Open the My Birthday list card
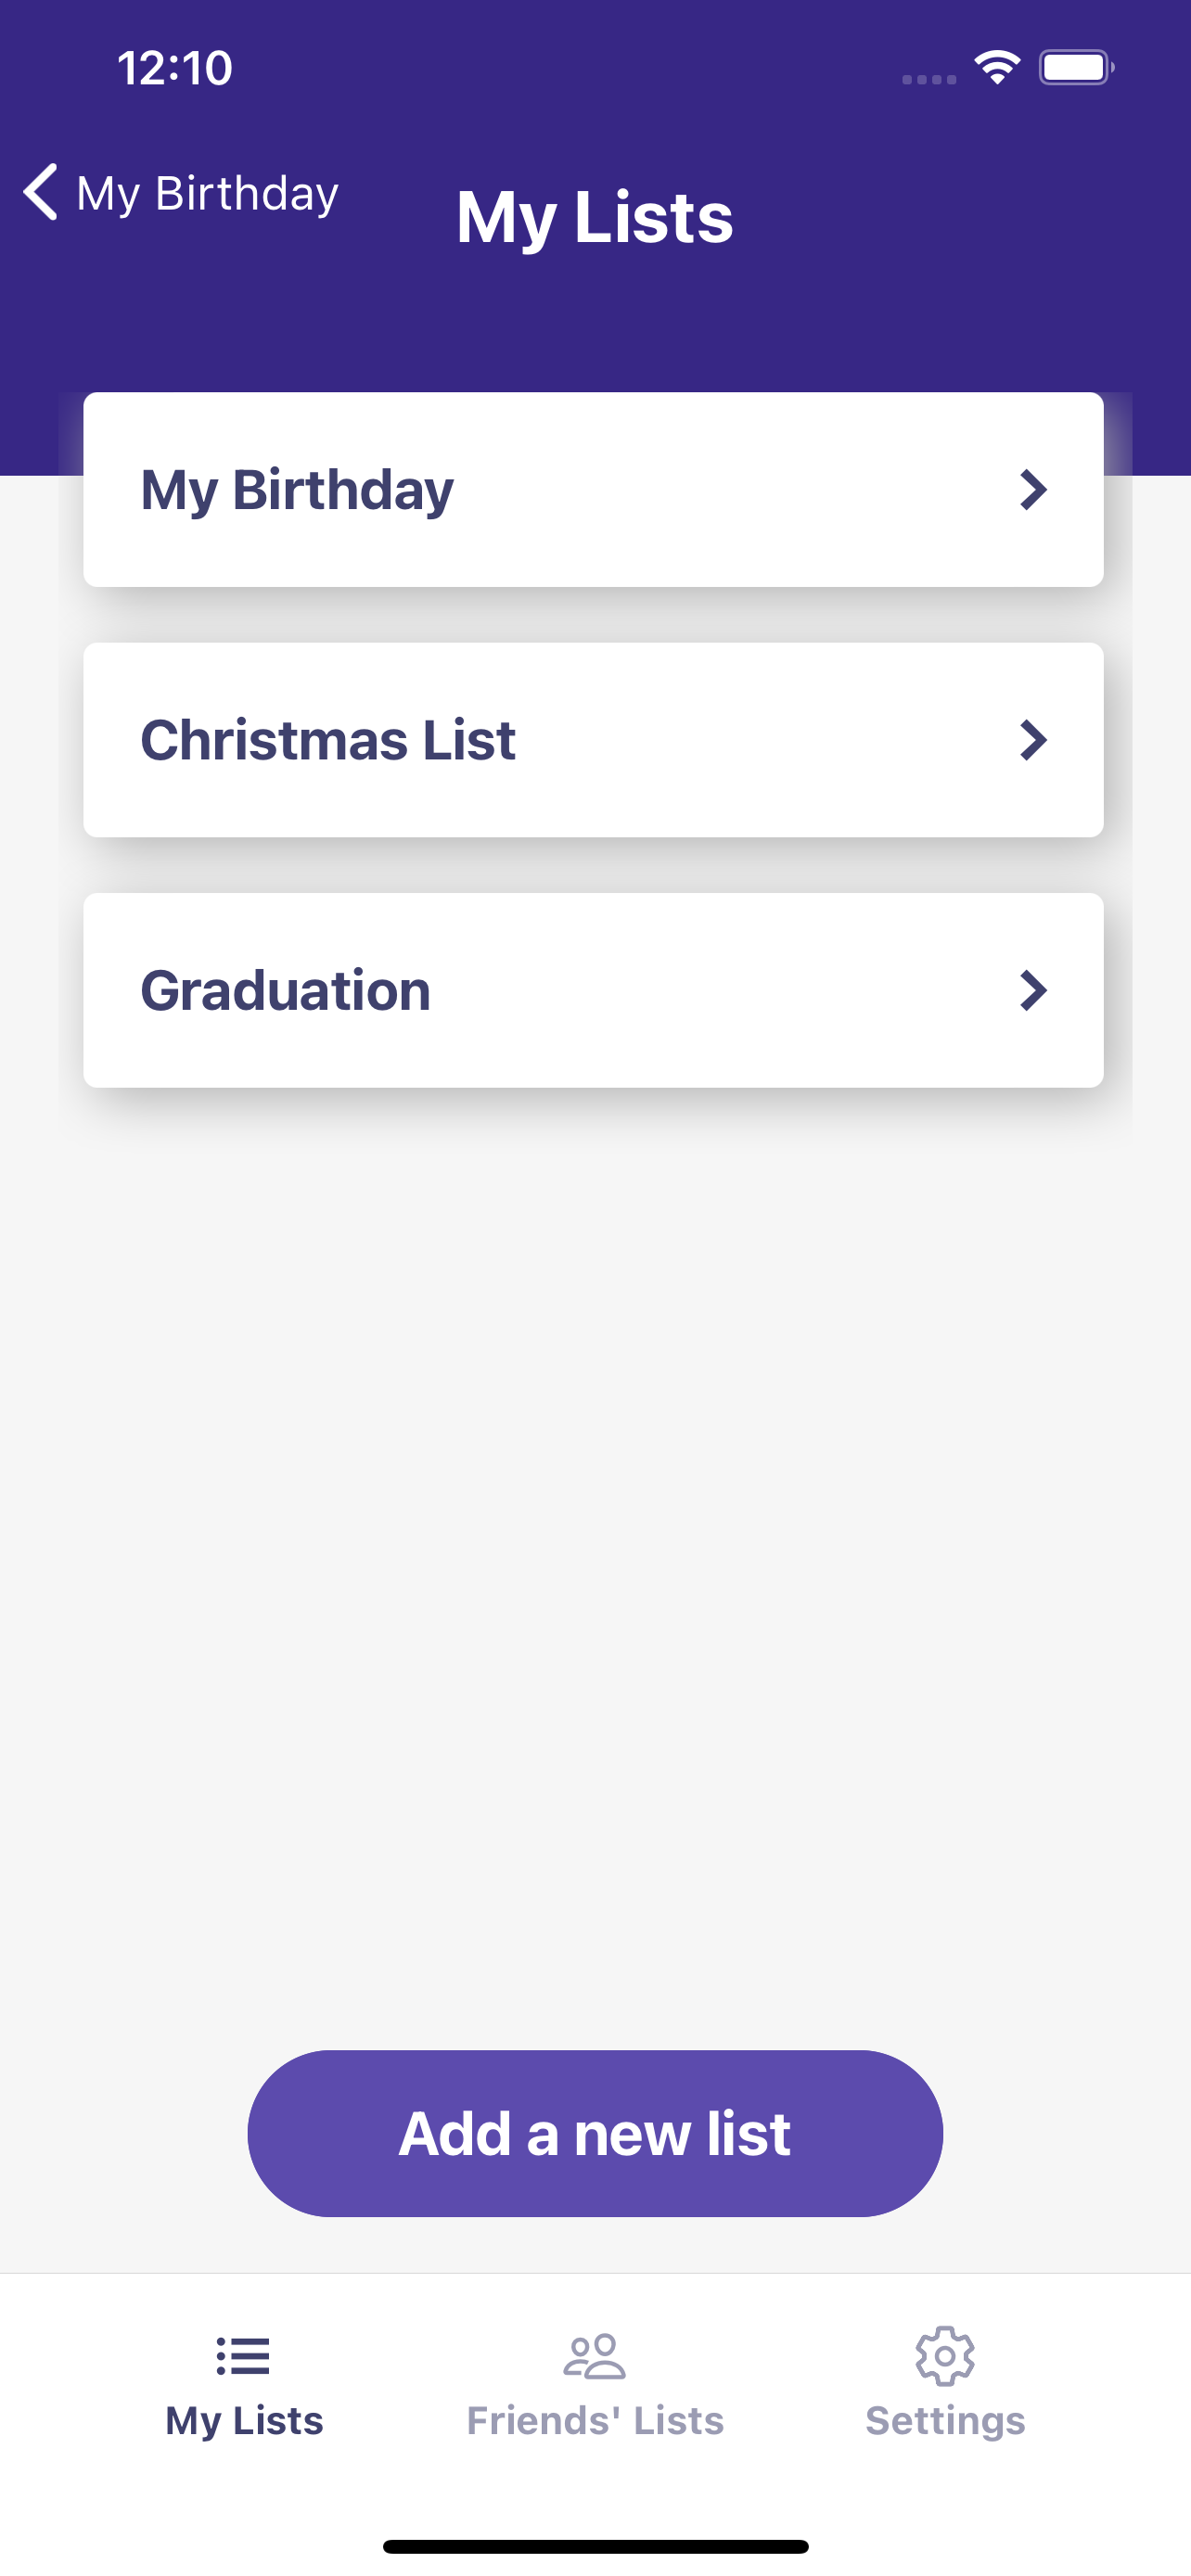The height and width of the screenshot is (2576, 1191). tap(593, 489)
